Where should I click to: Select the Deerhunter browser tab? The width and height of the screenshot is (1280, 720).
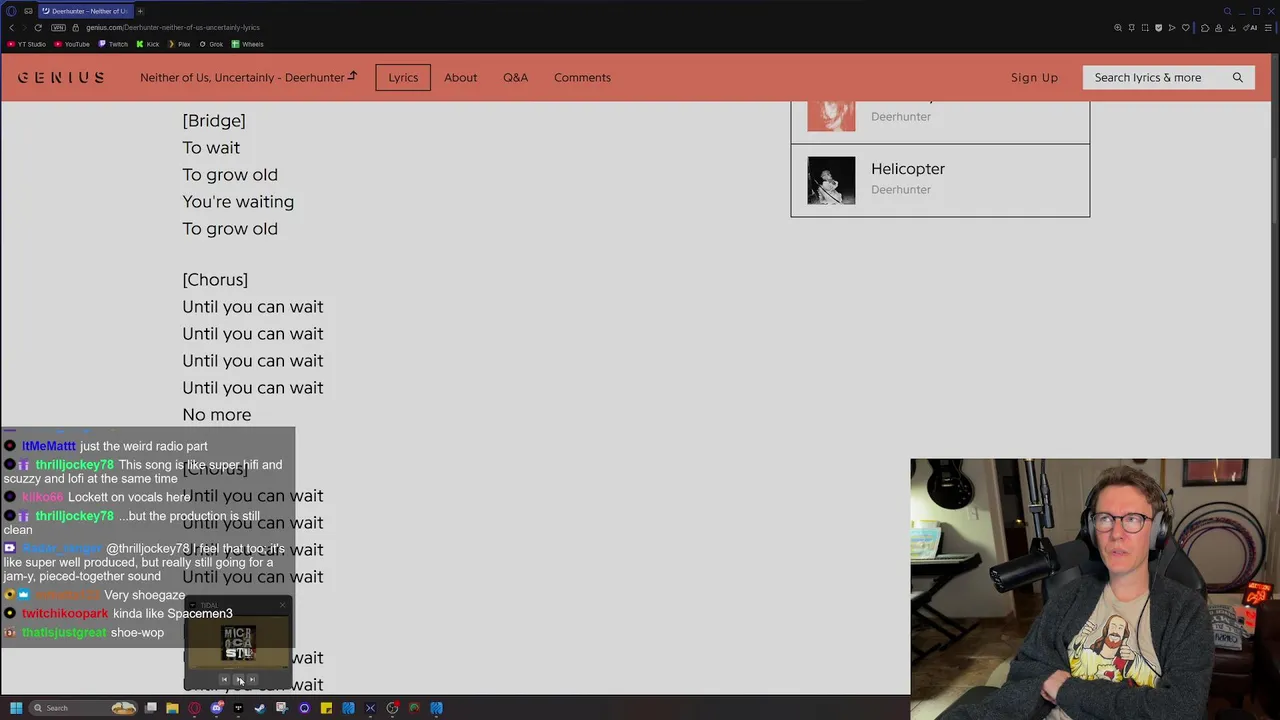[86, 11]
